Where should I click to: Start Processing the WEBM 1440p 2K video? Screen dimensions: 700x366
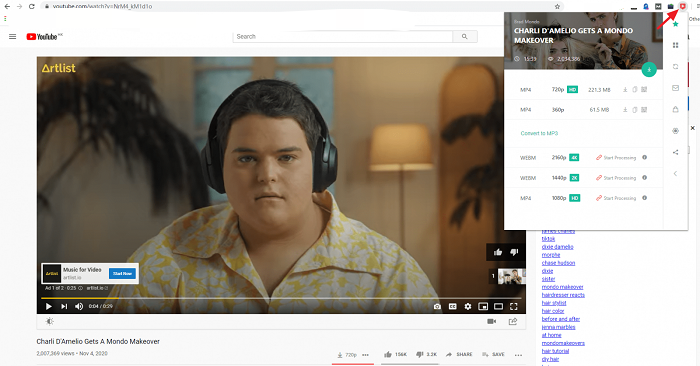pyautogui.click(x=616, y=178)
